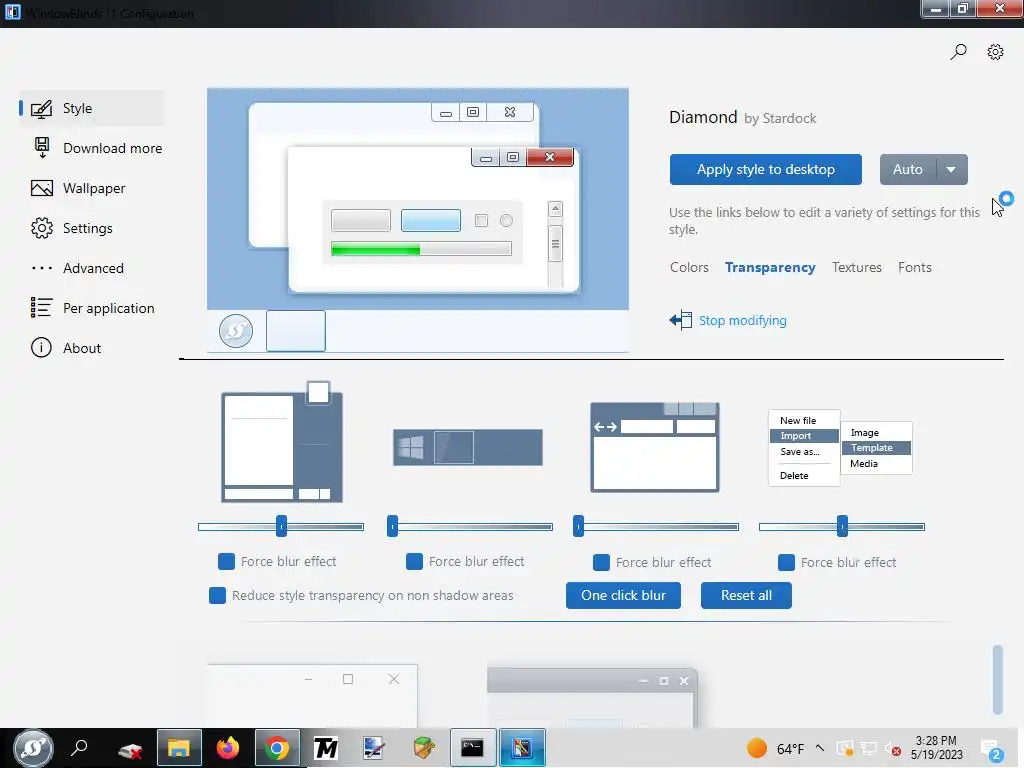Expand the Auto dropdown arrow
1024x768 pixels.
pos(952,170)
